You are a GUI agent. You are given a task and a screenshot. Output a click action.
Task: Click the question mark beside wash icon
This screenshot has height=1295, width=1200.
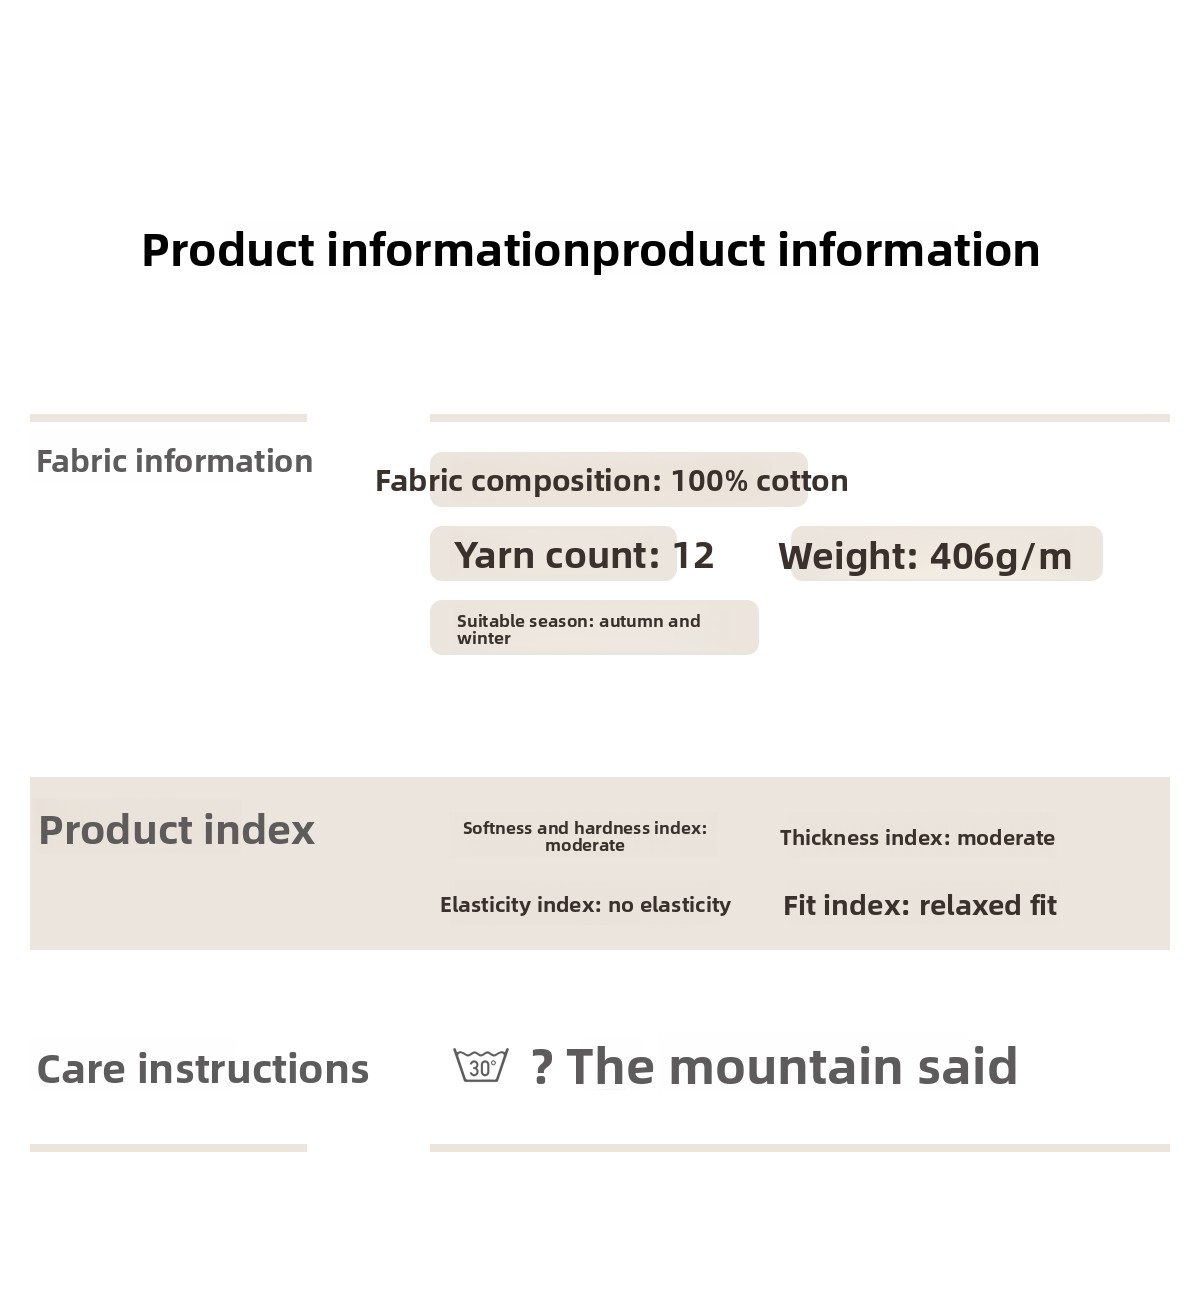(x=541, y=1068)
